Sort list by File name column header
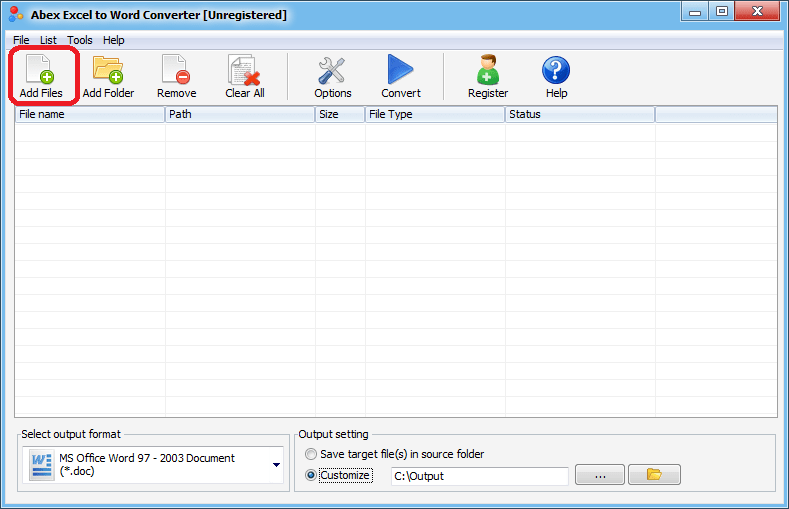789x509 pixels. click(90, 114)
